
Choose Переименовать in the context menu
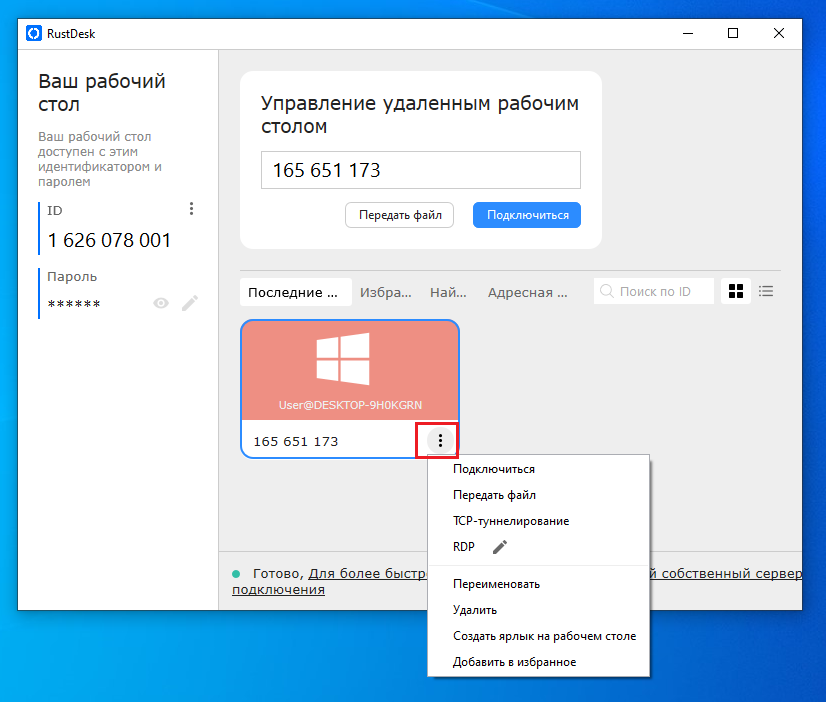[x=538, y=584]
